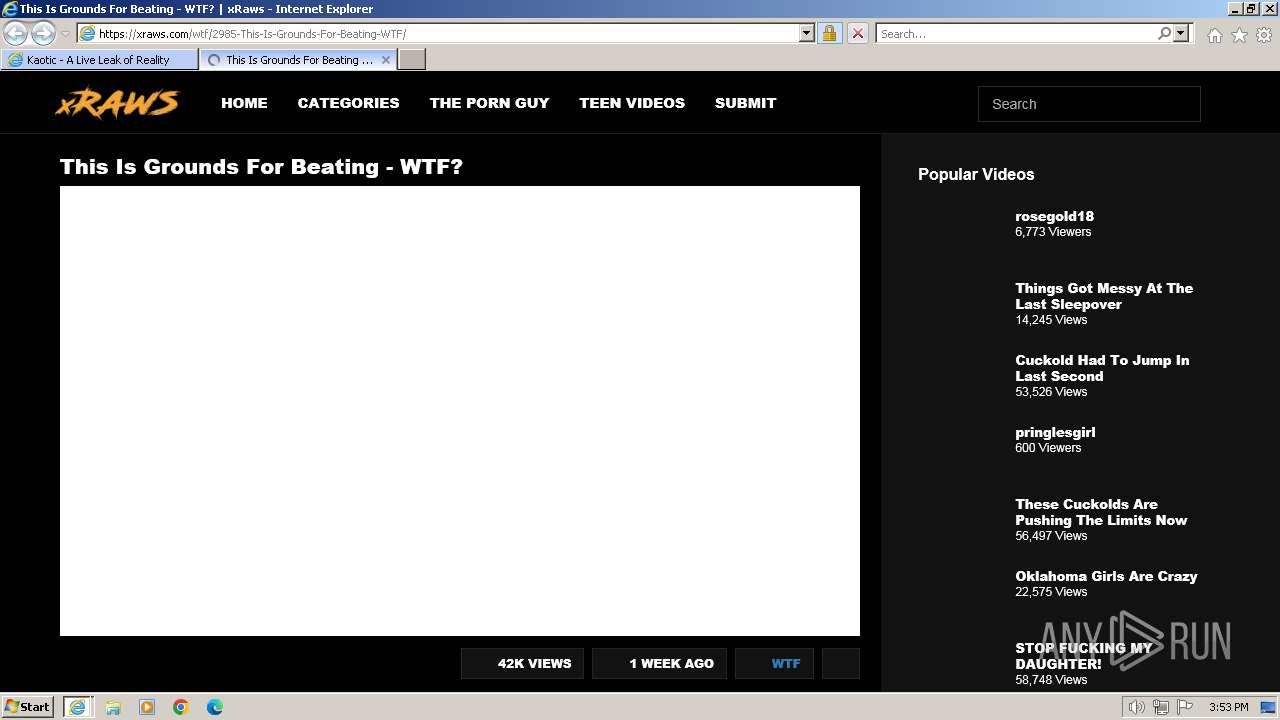Open the recent pages dropdown arrow
This screenshot has width=1280, height=720.
click(x=66, y=34)
